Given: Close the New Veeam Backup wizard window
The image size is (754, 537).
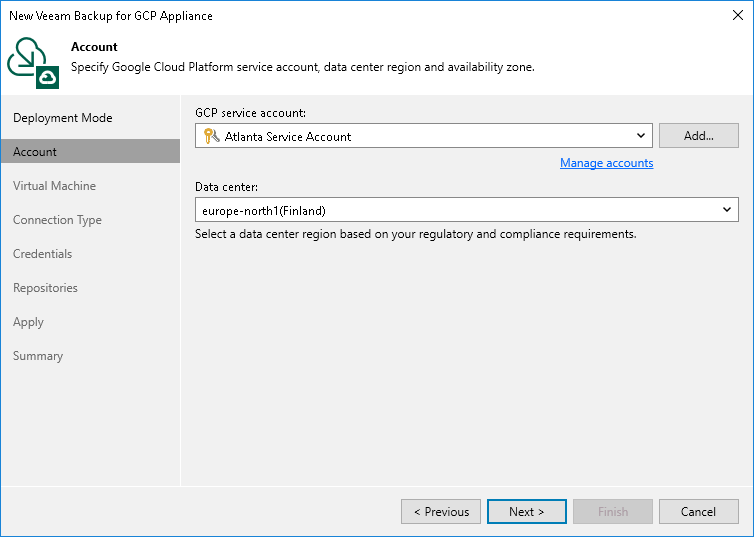Looking at the screenshot, I should coord(738,15).
